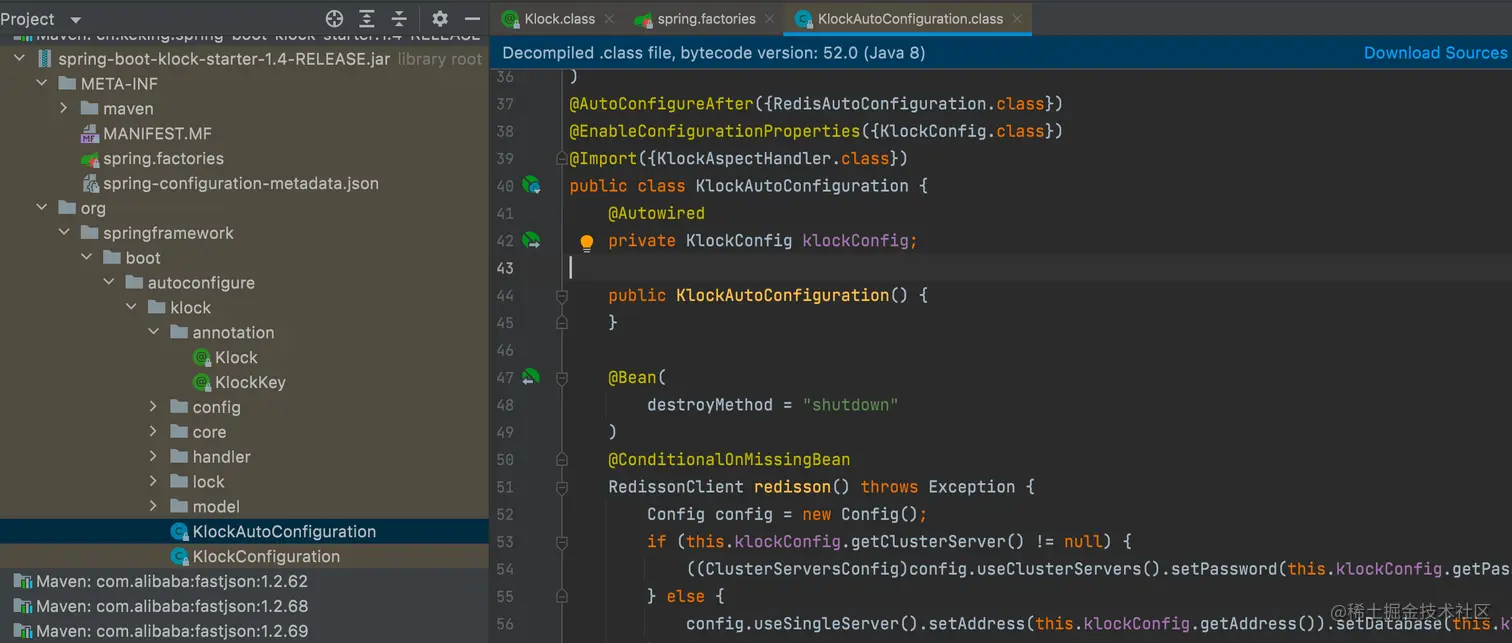Click line number 43 in gutter
Screen dimensions: 1512x643
(x=504, y=268)
